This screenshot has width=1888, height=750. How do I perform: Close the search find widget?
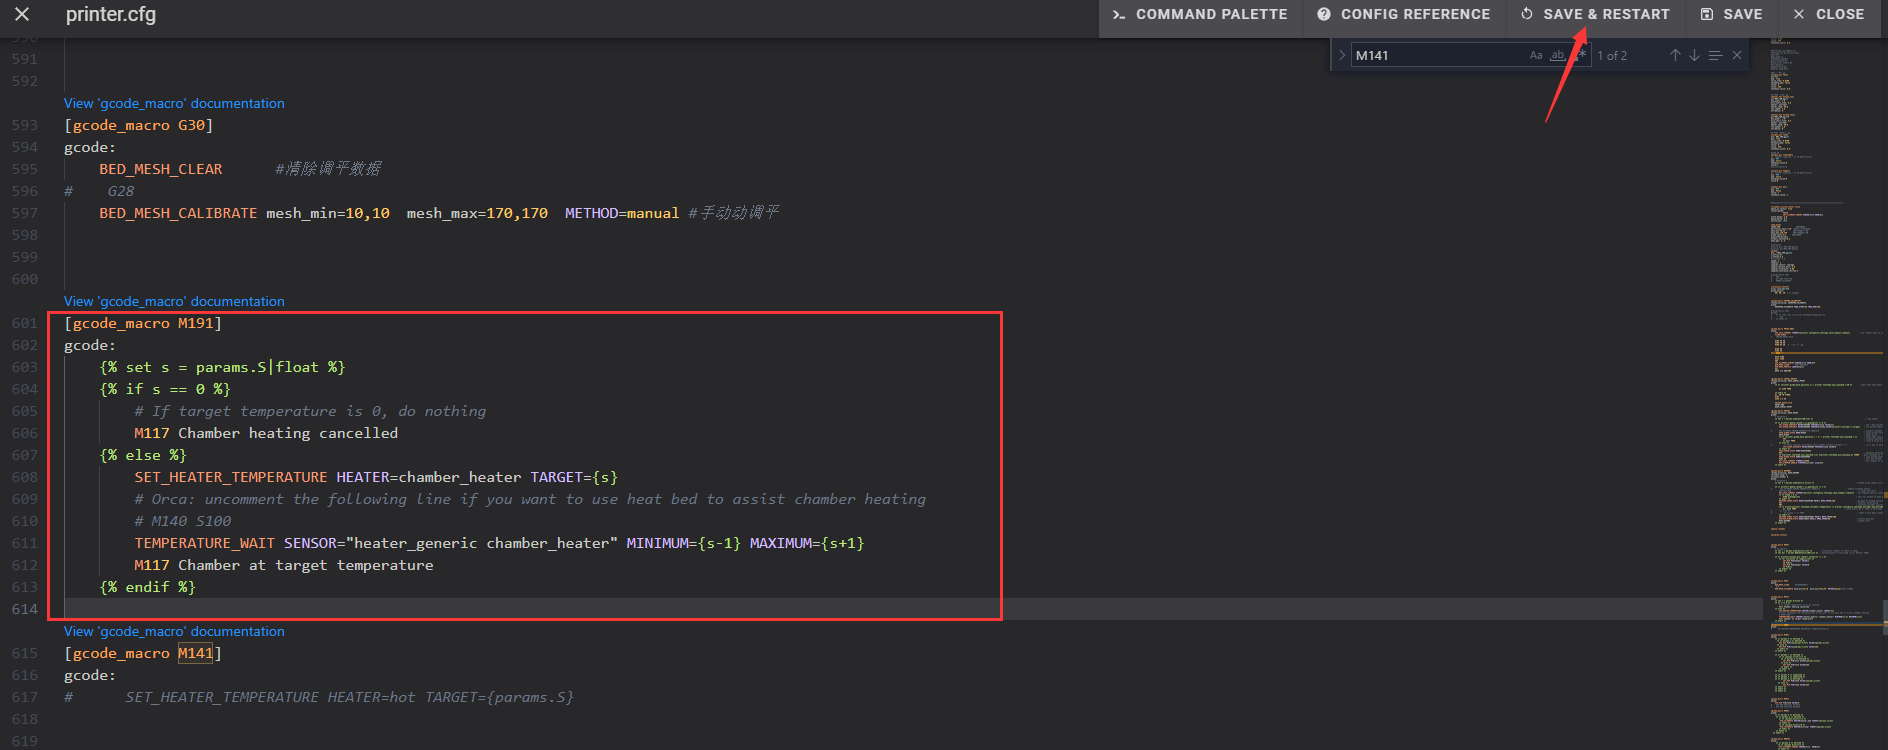click(1737, 56)
